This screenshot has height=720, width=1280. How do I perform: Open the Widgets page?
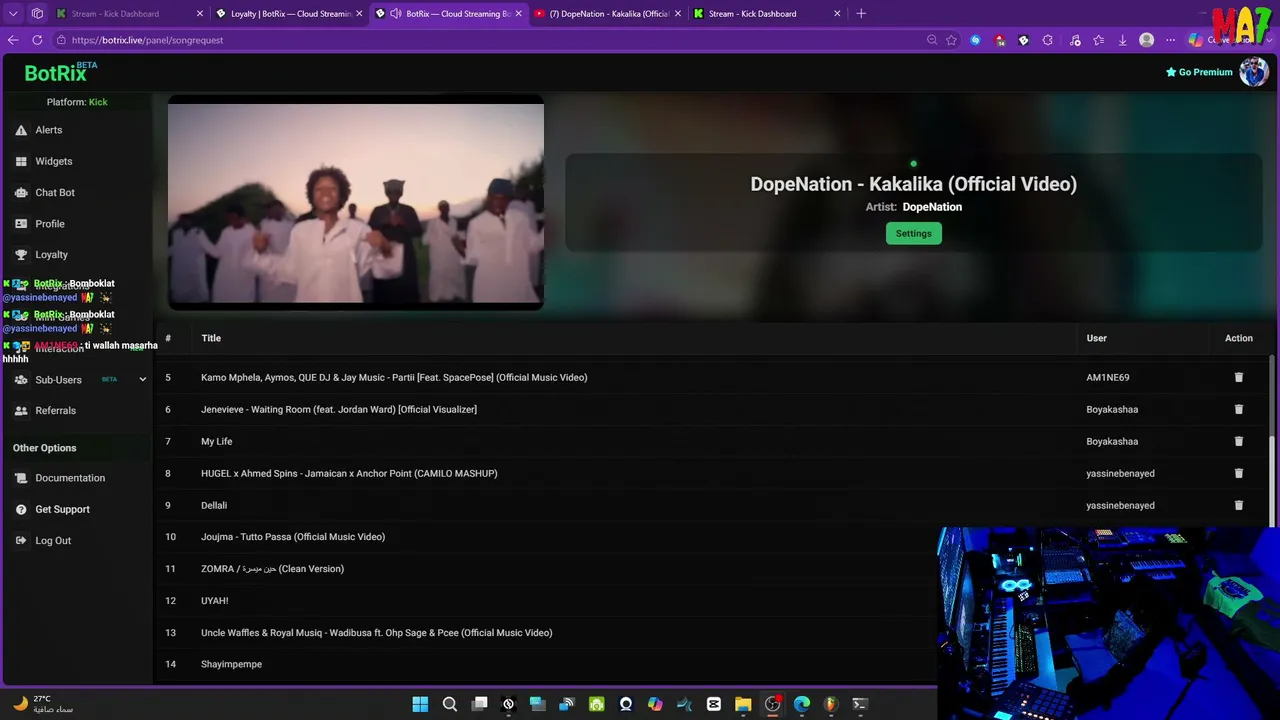click(53, 161)
